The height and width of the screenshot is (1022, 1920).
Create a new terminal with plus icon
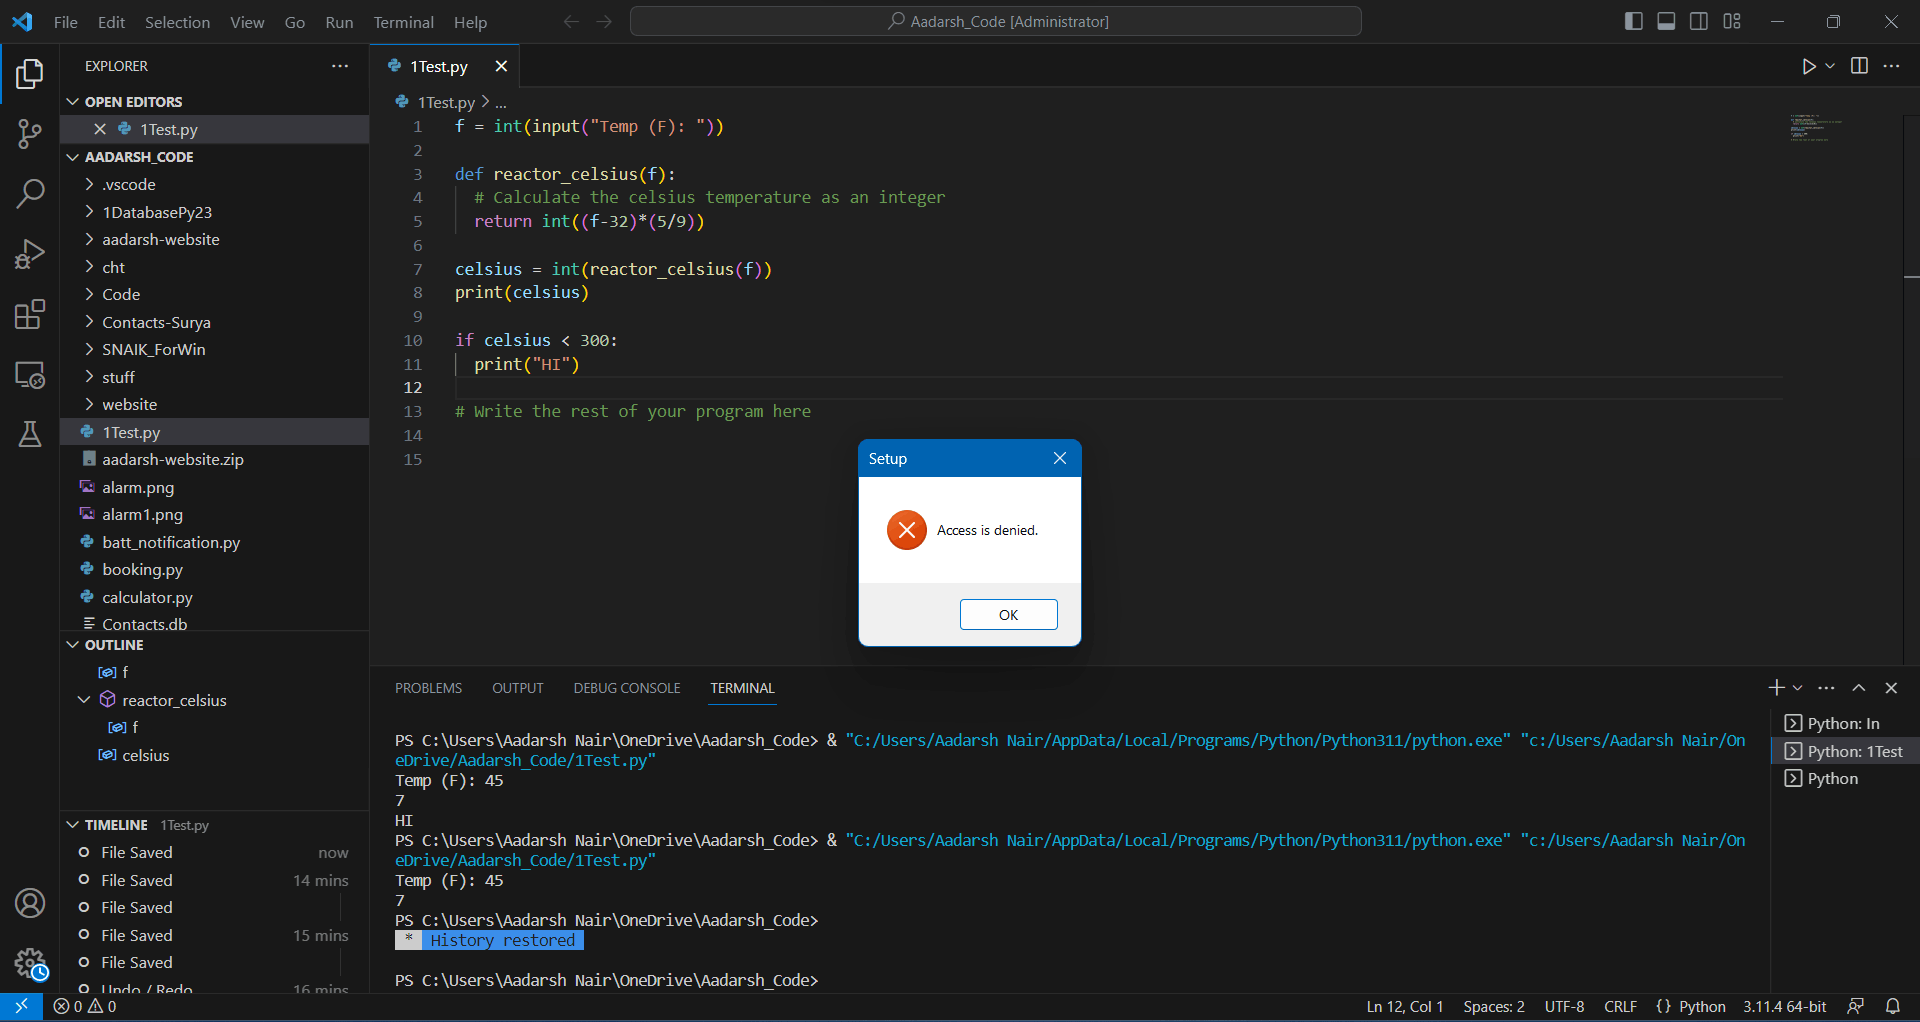pos(1776,688)
